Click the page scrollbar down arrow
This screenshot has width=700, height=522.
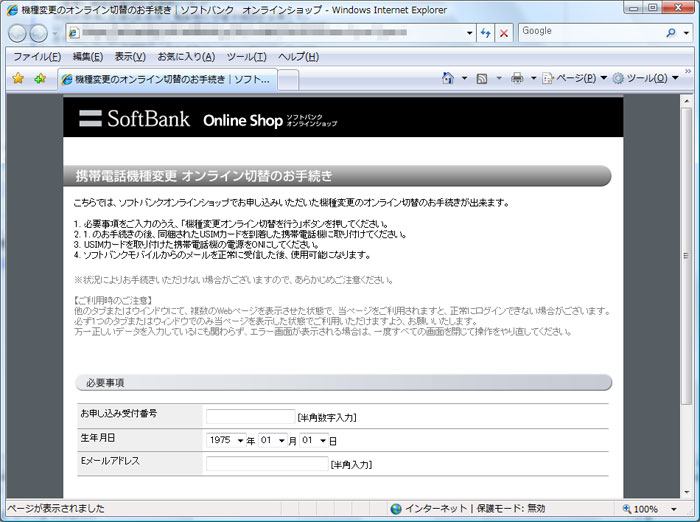point(687,492)
